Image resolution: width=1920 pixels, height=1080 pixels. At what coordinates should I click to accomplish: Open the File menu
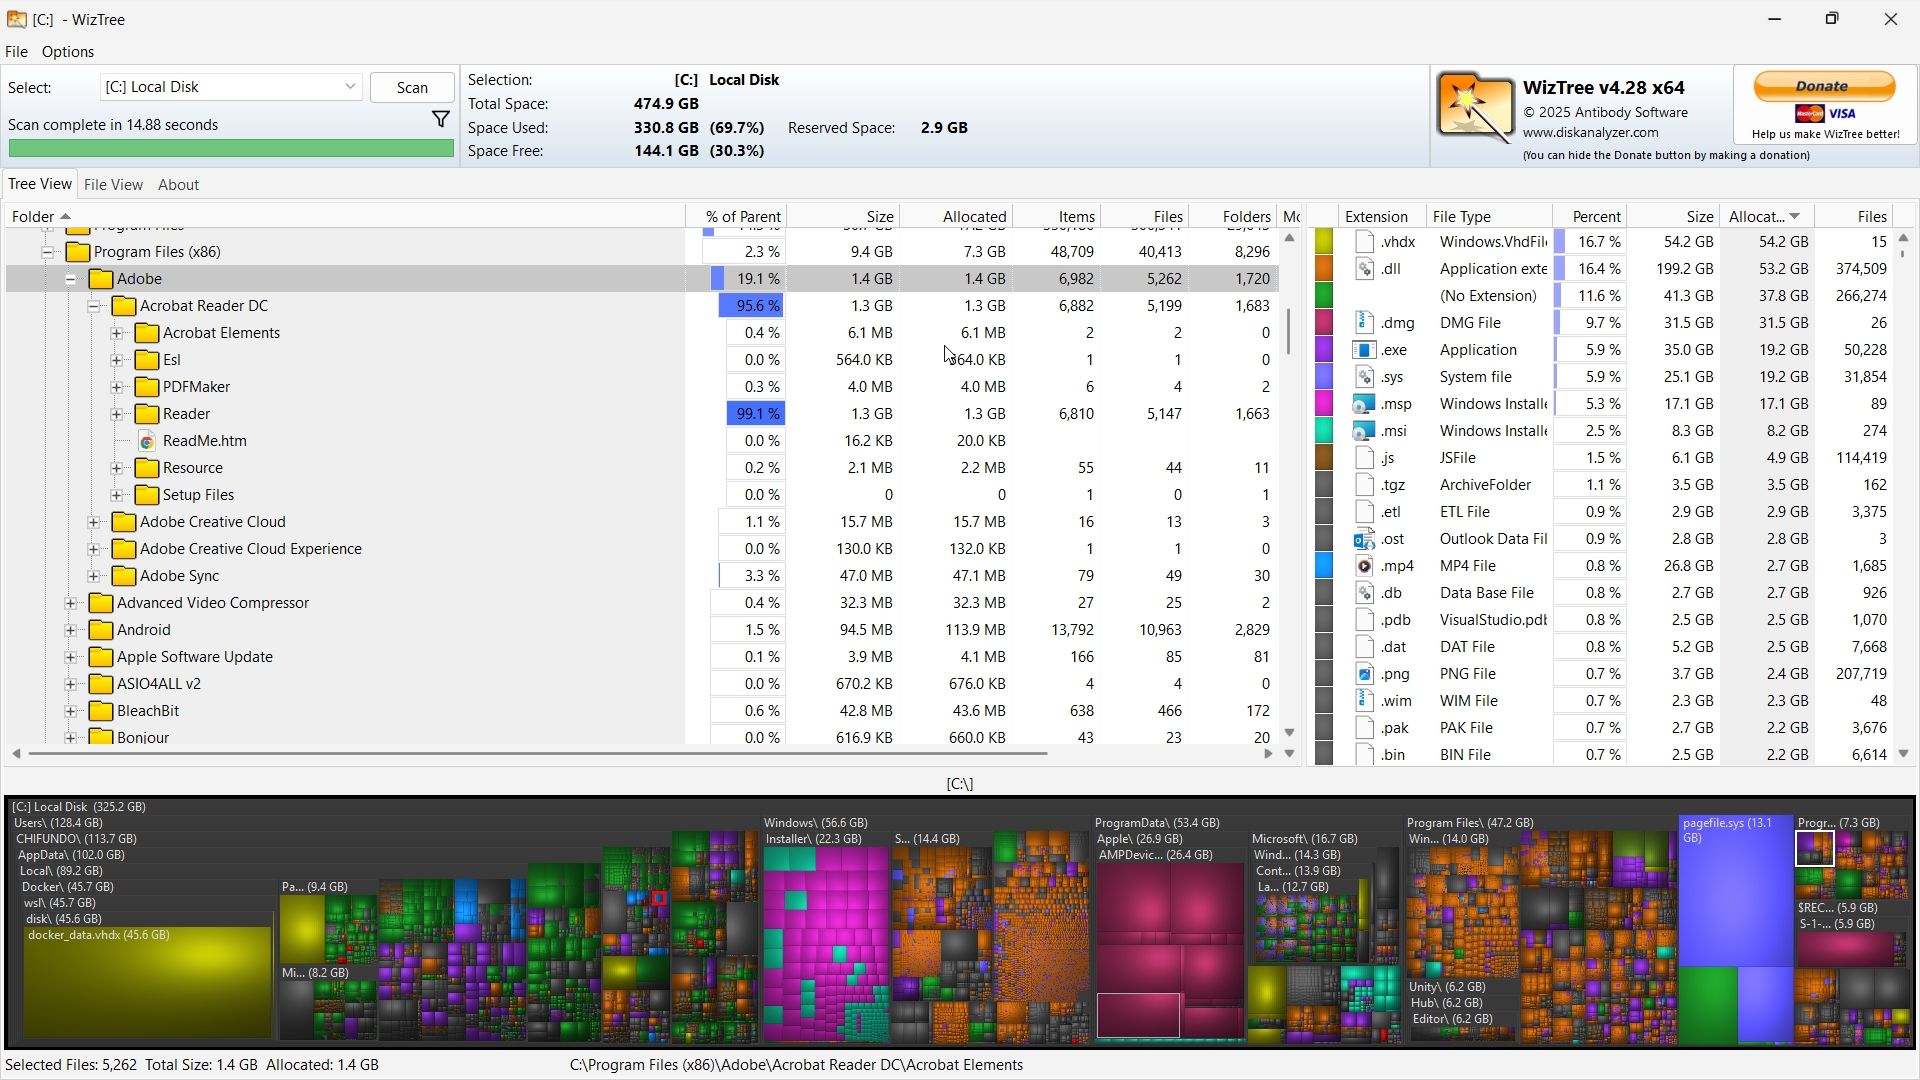pos(16,52)
